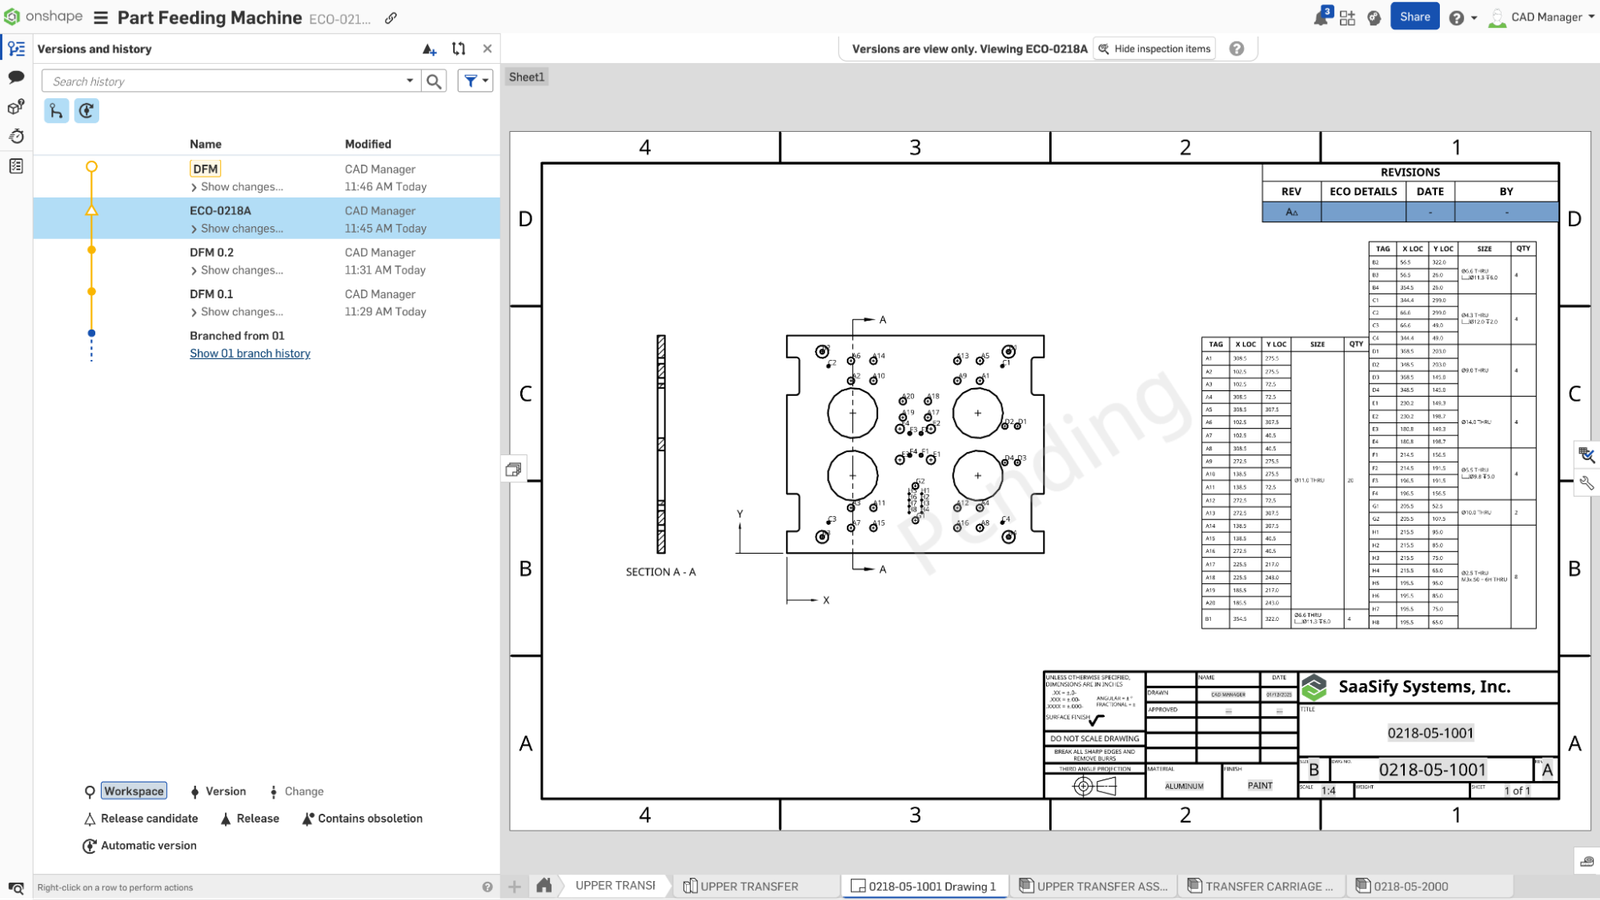Switch to the UPPER TRANSFER tab
The image size is (1600, 900).
tap(751, 885)
